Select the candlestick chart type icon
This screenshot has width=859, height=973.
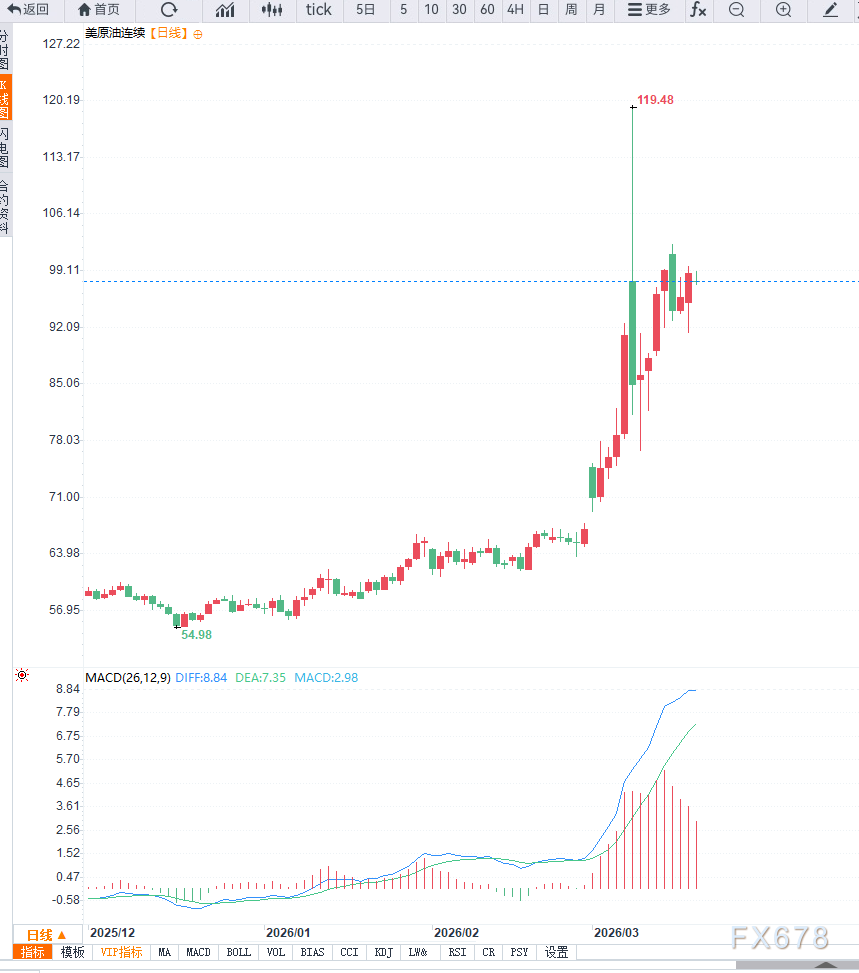[x=271, y=10]
